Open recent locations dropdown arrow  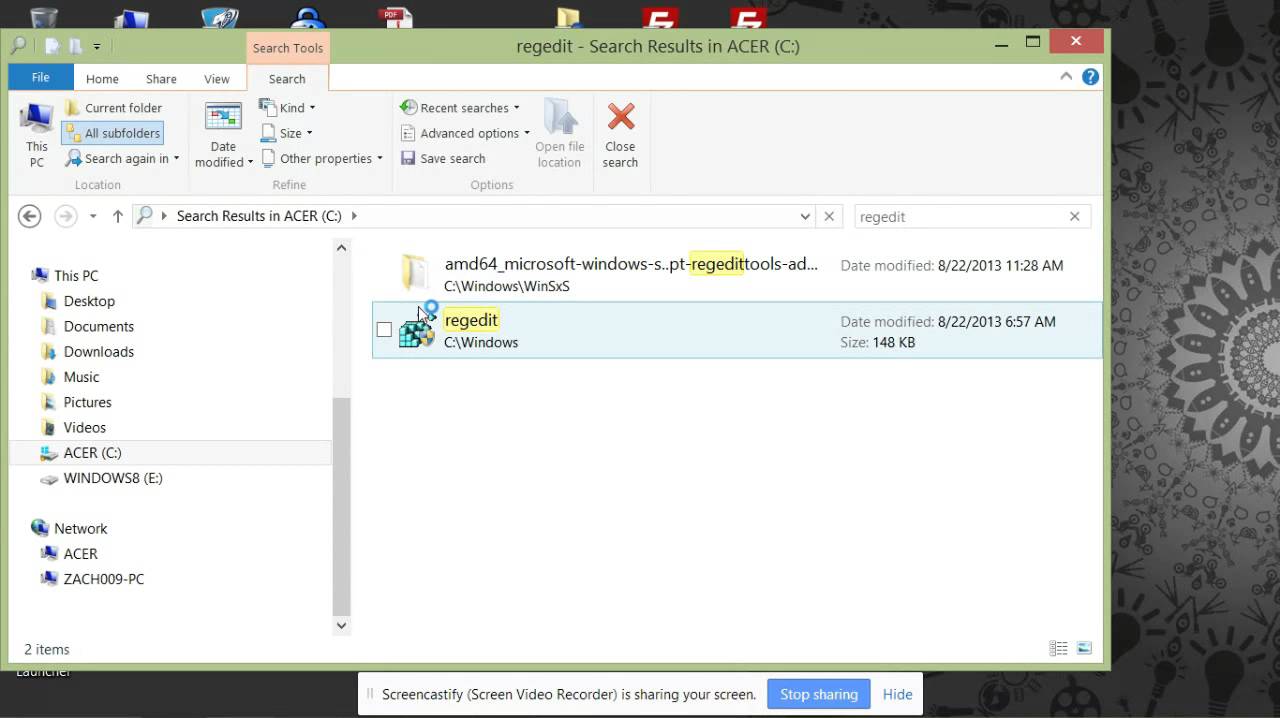(x=93, y=216)
